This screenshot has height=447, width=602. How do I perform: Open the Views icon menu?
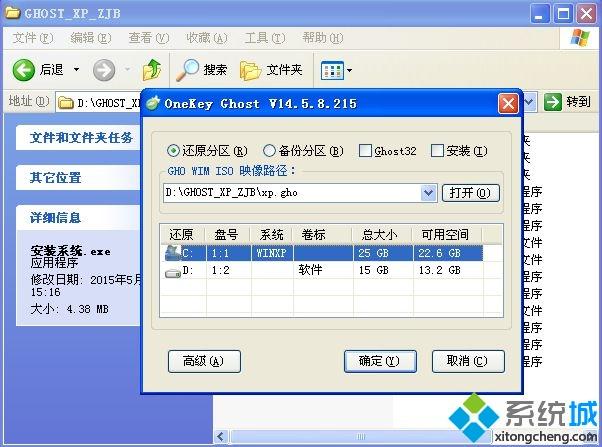pyautogui.click(x=332, y=71)
